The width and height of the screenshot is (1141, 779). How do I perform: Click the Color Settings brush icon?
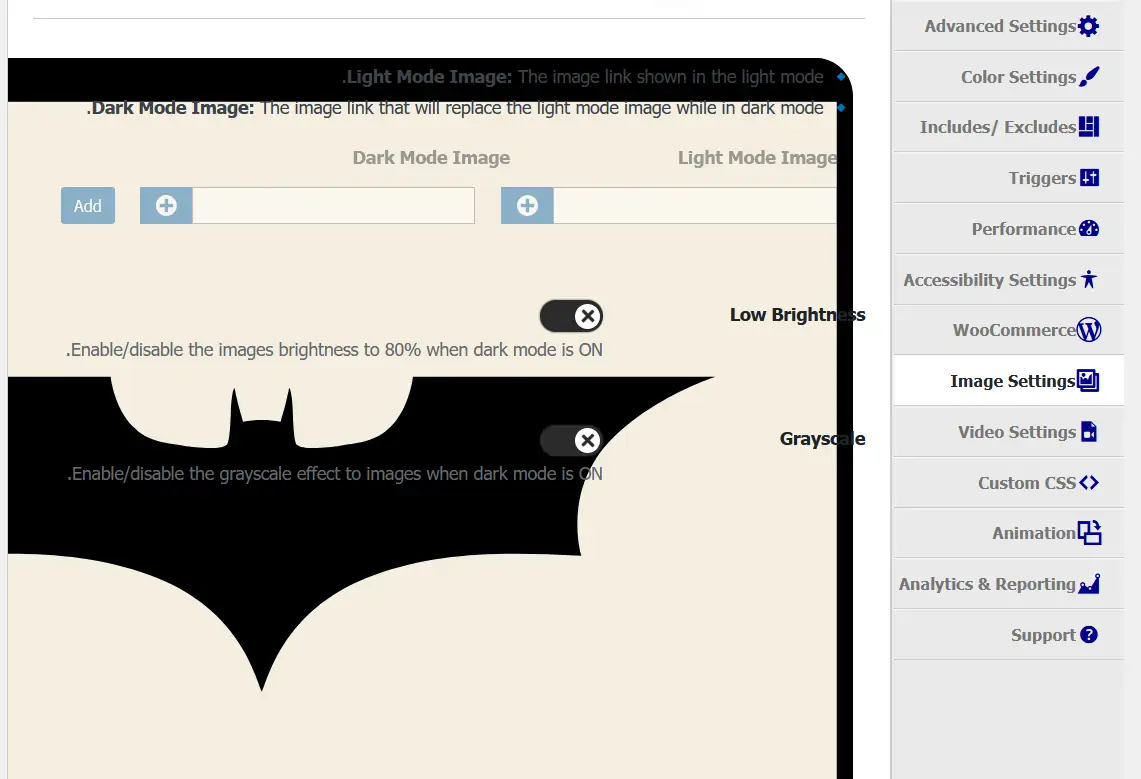point(1089,76)
